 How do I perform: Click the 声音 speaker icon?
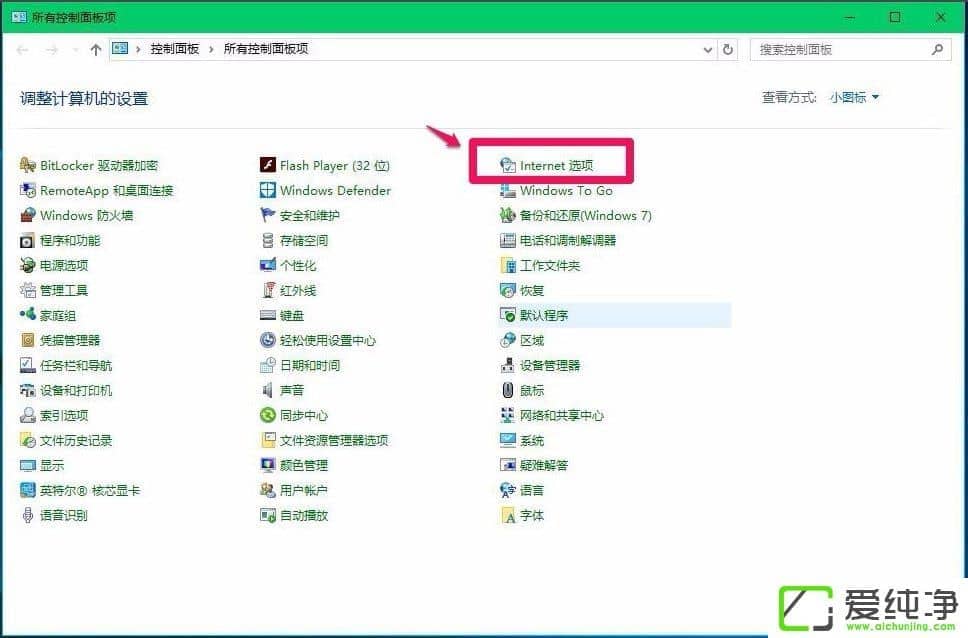(268, 390)
